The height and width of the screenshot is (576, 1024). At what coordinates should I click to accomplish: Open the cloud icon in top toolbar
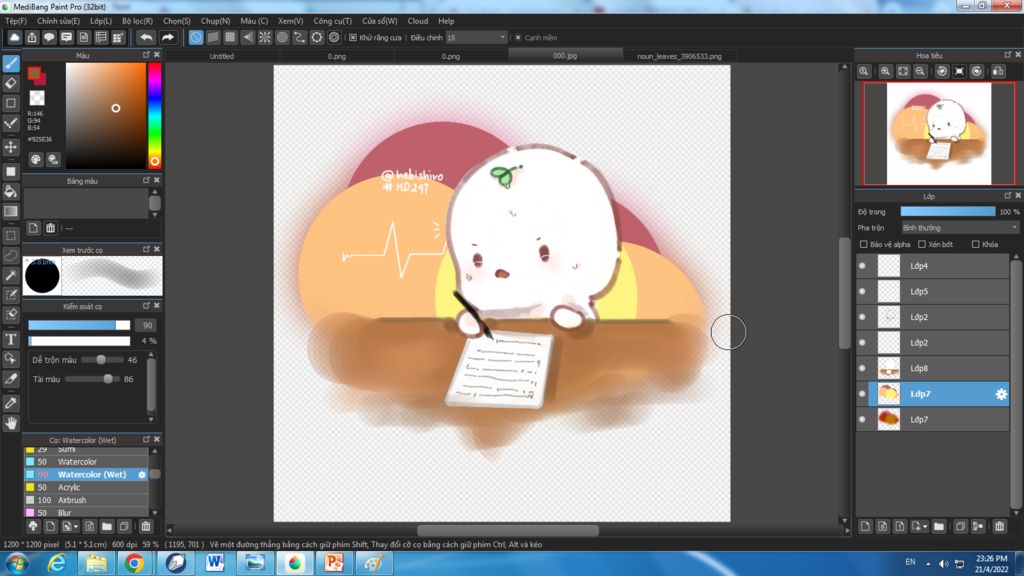coord(14,37)
